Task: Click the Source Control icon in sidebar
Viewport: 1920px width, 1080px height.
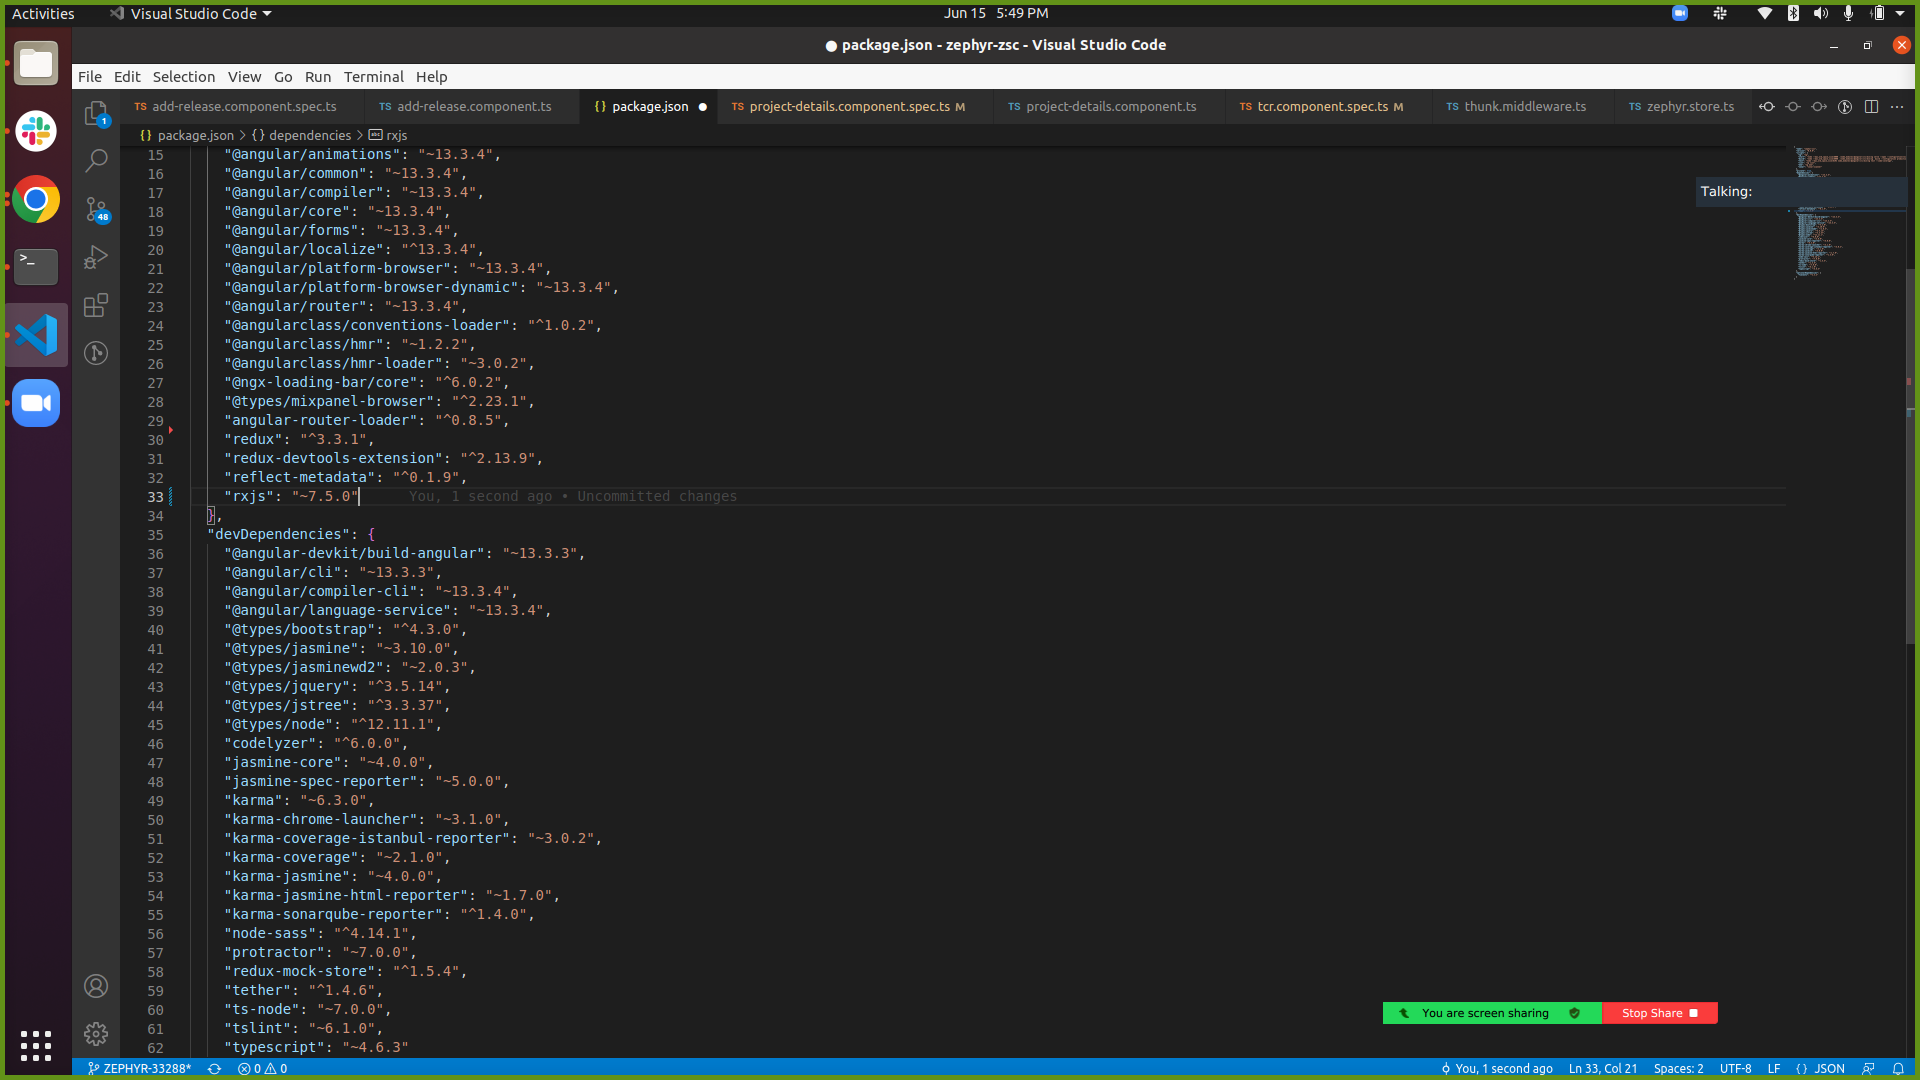Action: pyautogui.click(x=98, y=215)
